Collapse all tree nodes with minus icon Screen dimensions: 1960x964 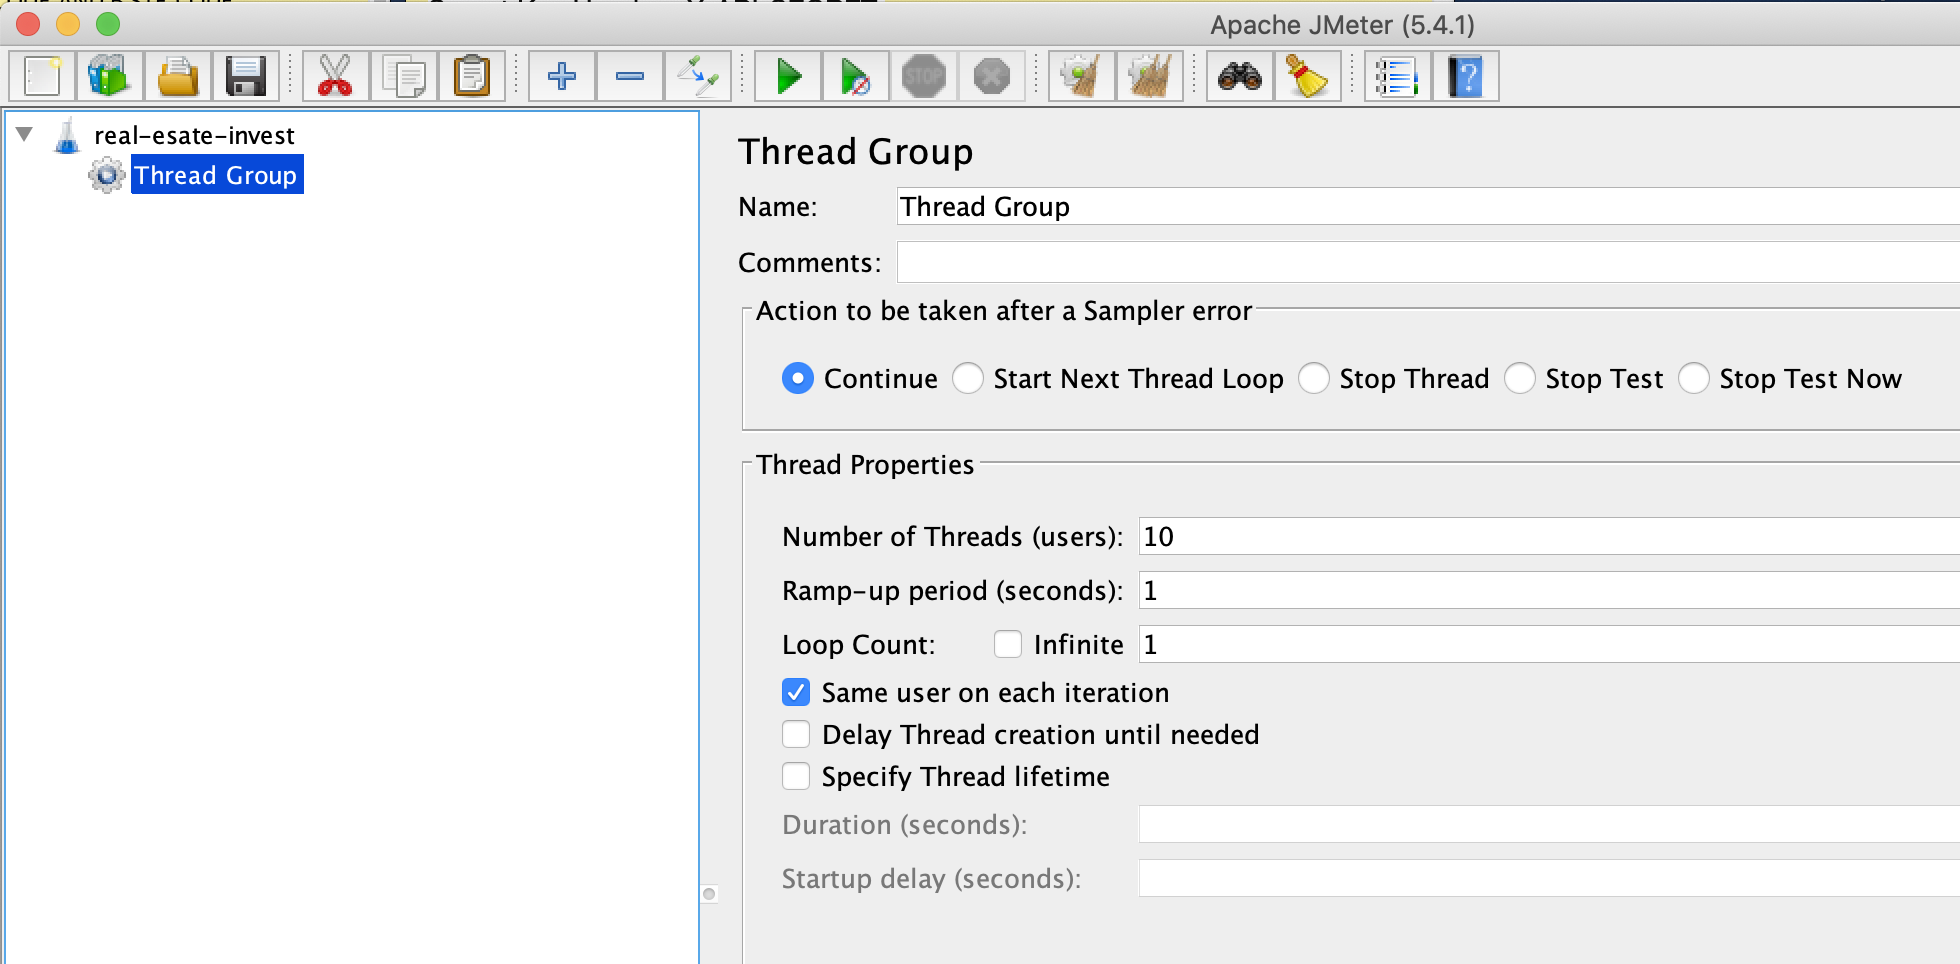click(x=630, y=76)
